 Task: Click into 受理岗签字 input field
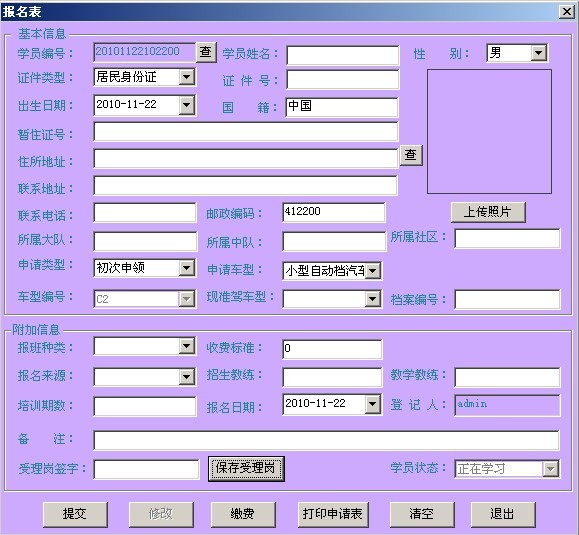click(x=147, y=470)
